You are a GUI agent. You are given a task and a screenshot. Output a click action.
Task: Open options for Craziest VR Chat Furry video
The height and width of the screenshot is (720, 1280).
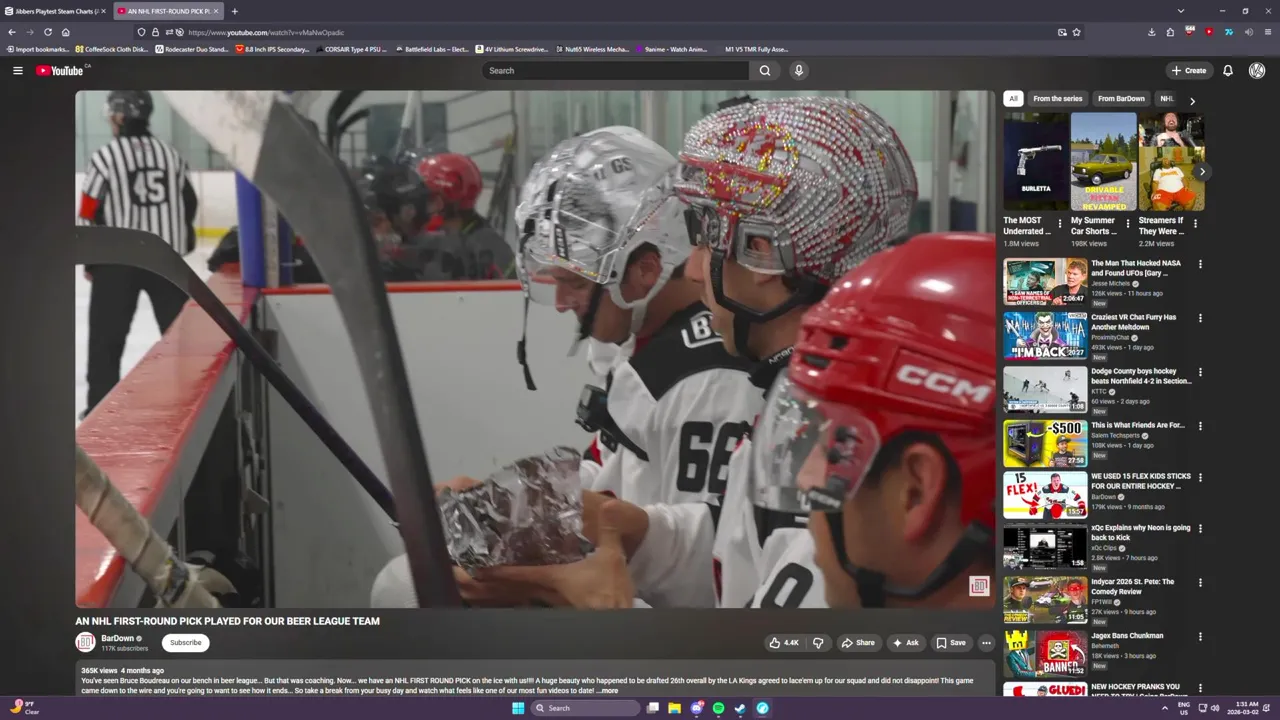(1200, 319)
